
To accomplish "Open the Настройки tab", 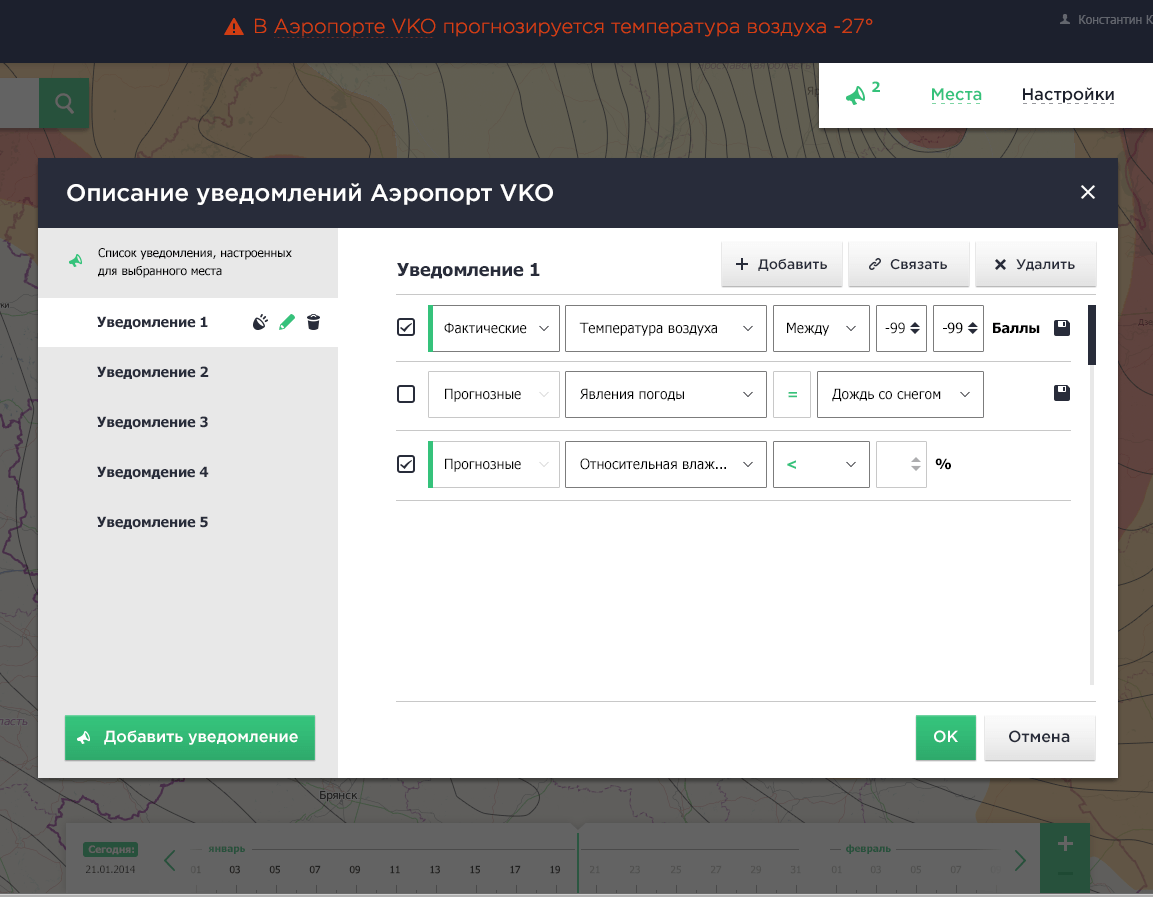I will [x=1067, y=95].
